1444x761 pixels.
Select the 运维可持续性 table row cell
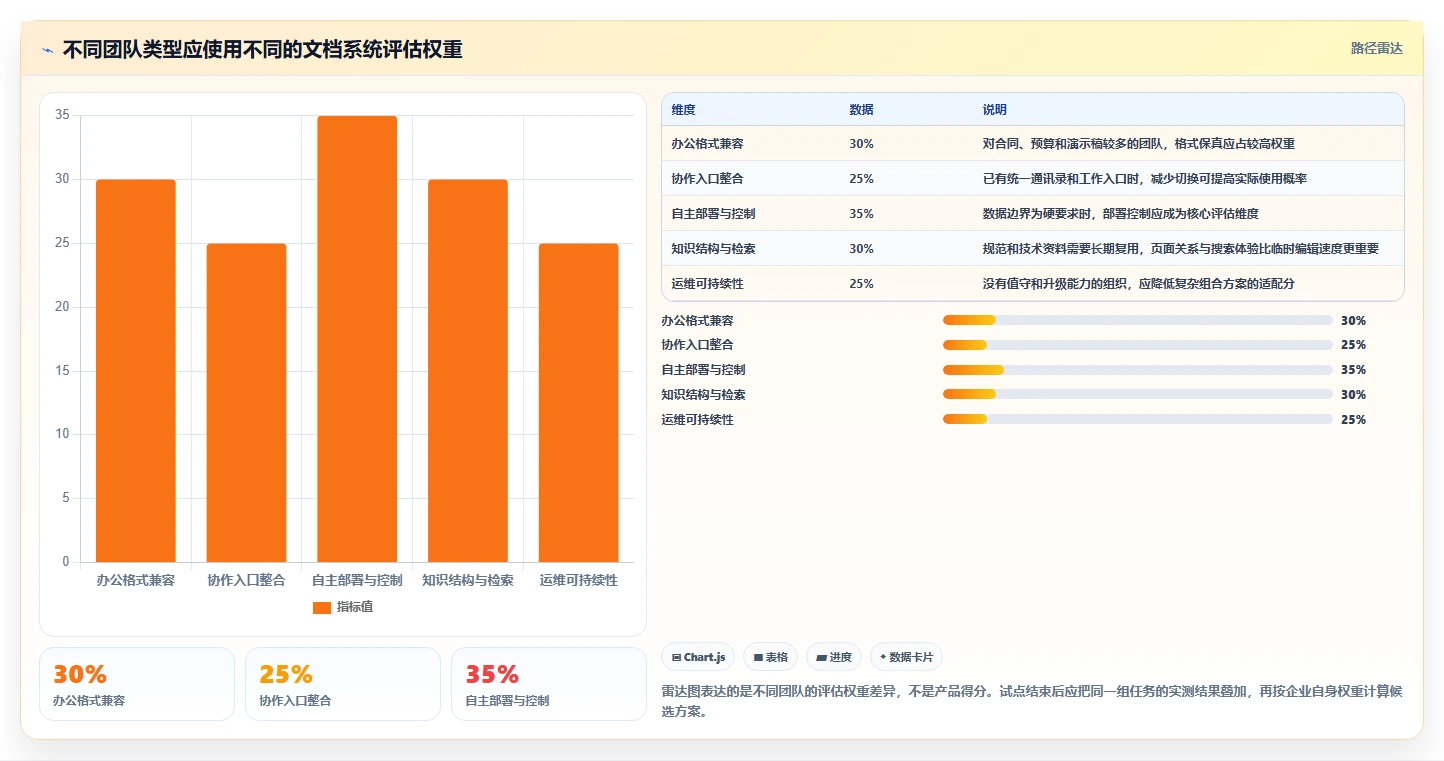click(x=708, y=284)
